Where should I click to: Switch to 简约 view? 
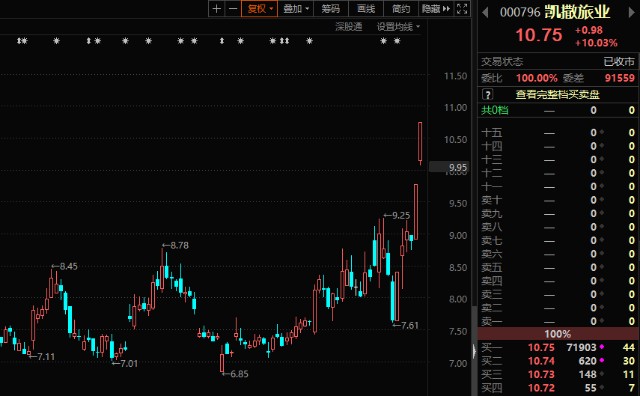pos(401,9)
